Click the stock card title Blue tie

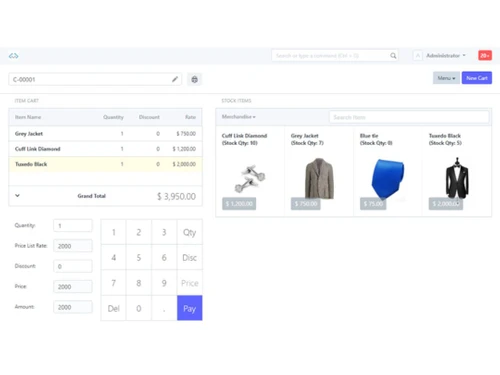369,136
